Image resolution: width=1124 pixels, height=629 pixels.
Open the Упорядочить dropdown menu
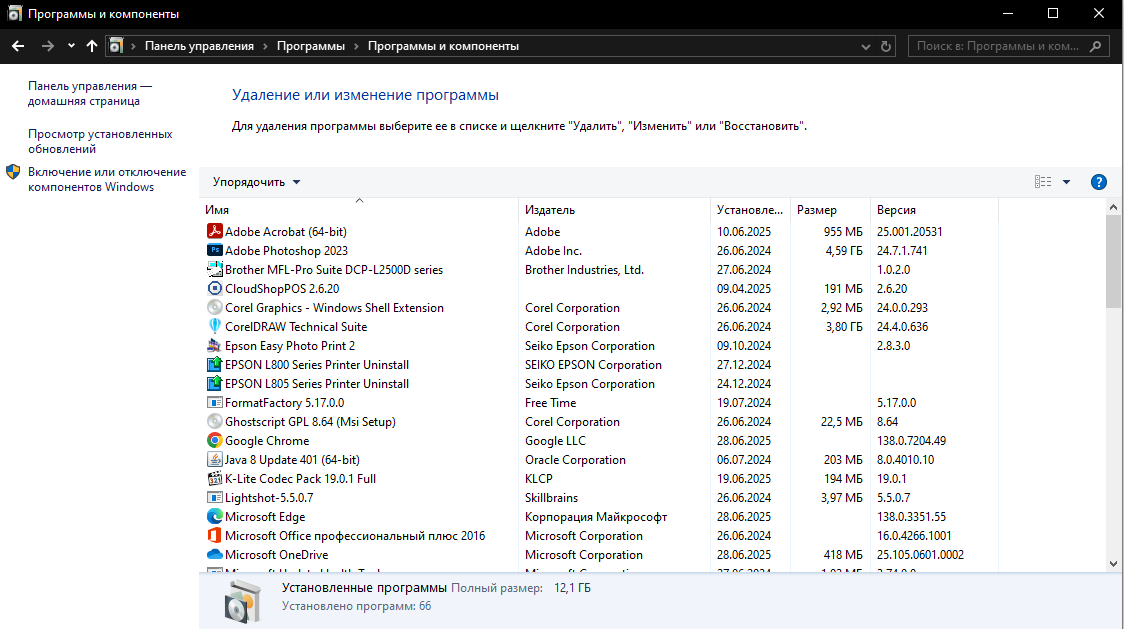pos(257,182)
